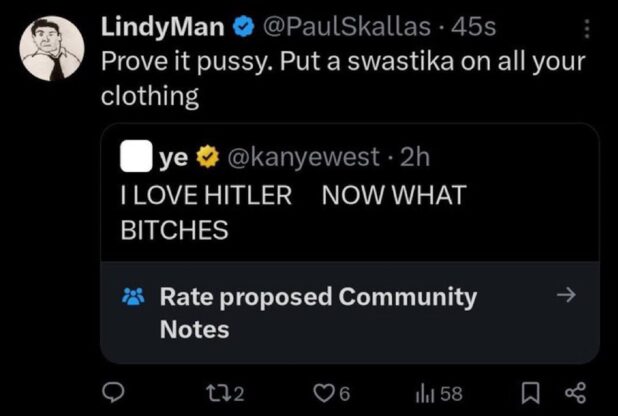Screen dimensions: 618x416
Task: Open view analytics bar chart icon
Action: (425, 393)
